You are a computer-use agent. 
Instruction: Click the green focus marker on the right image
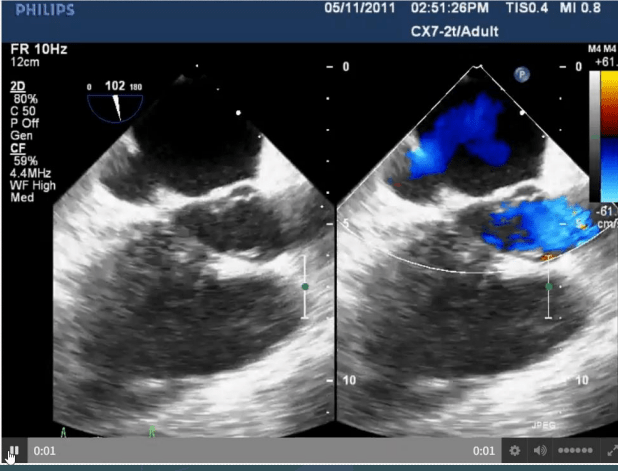(x=548, y=287)
